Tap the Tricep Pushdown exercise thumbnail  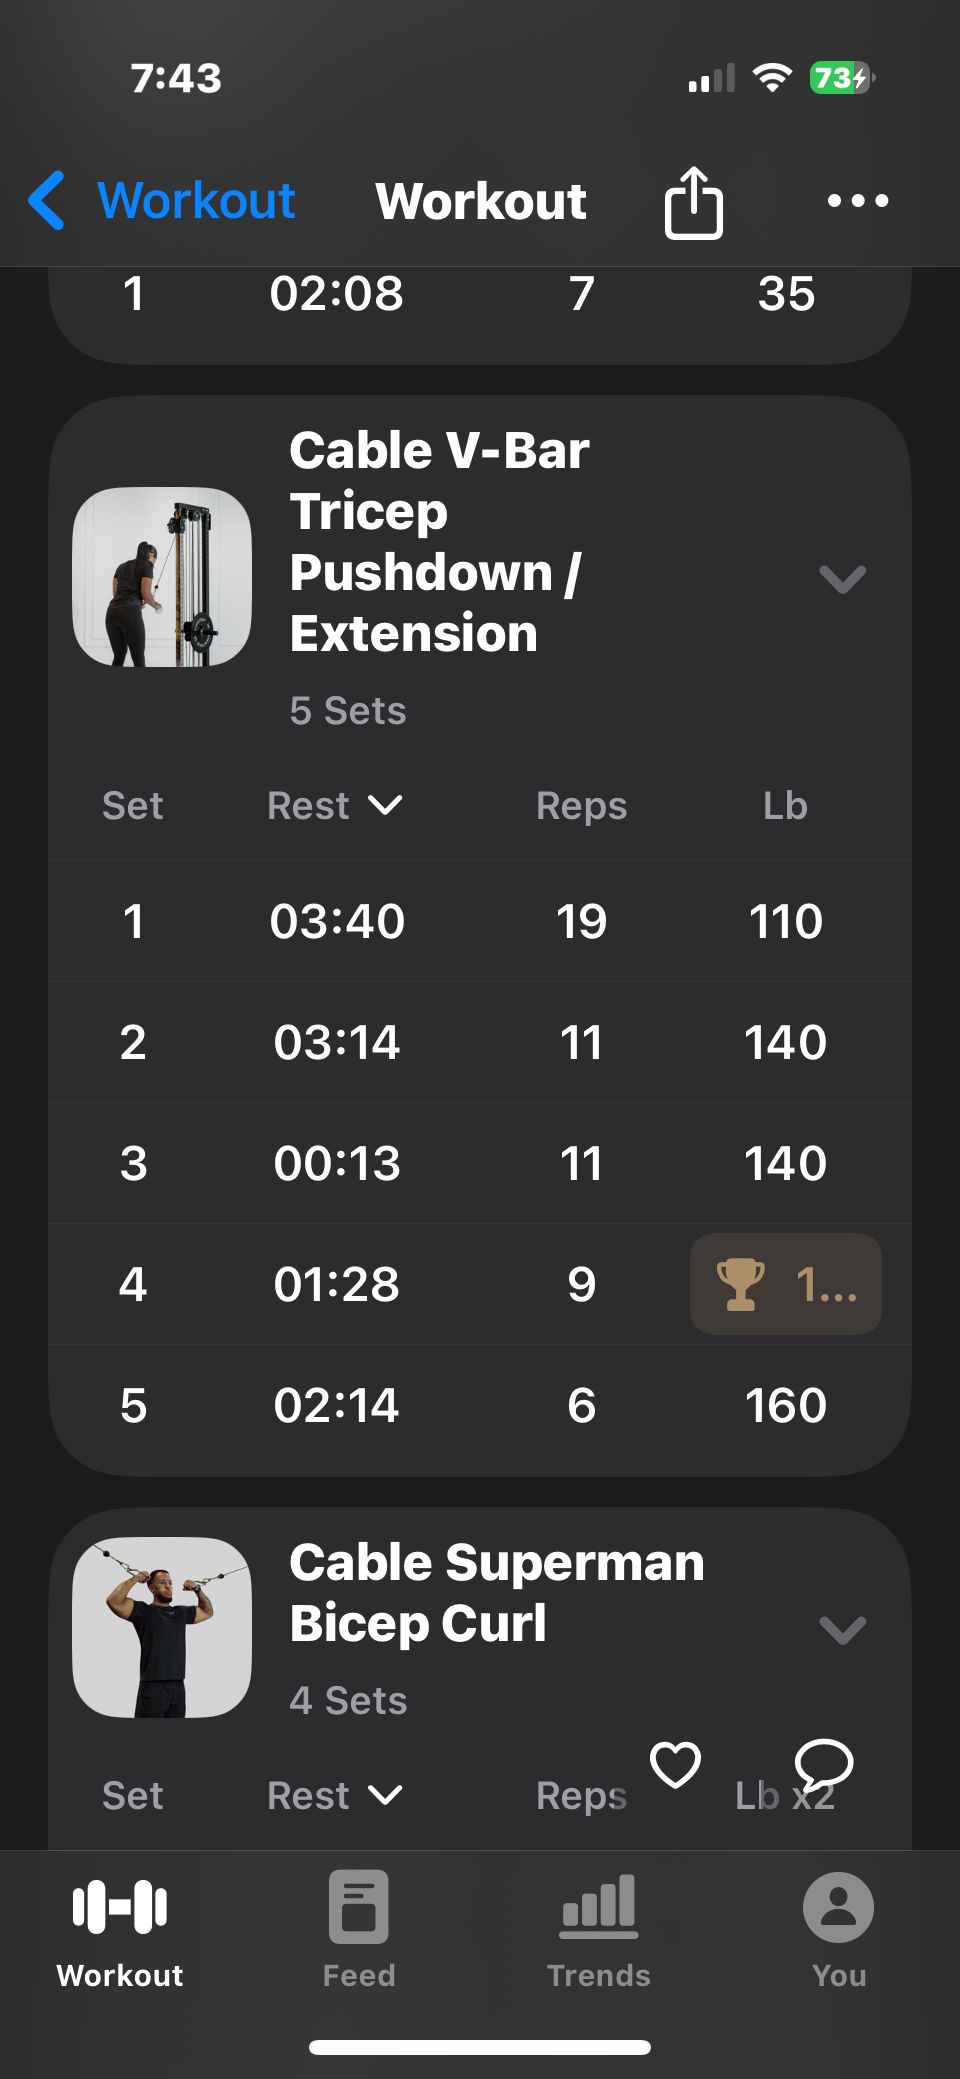162,577
